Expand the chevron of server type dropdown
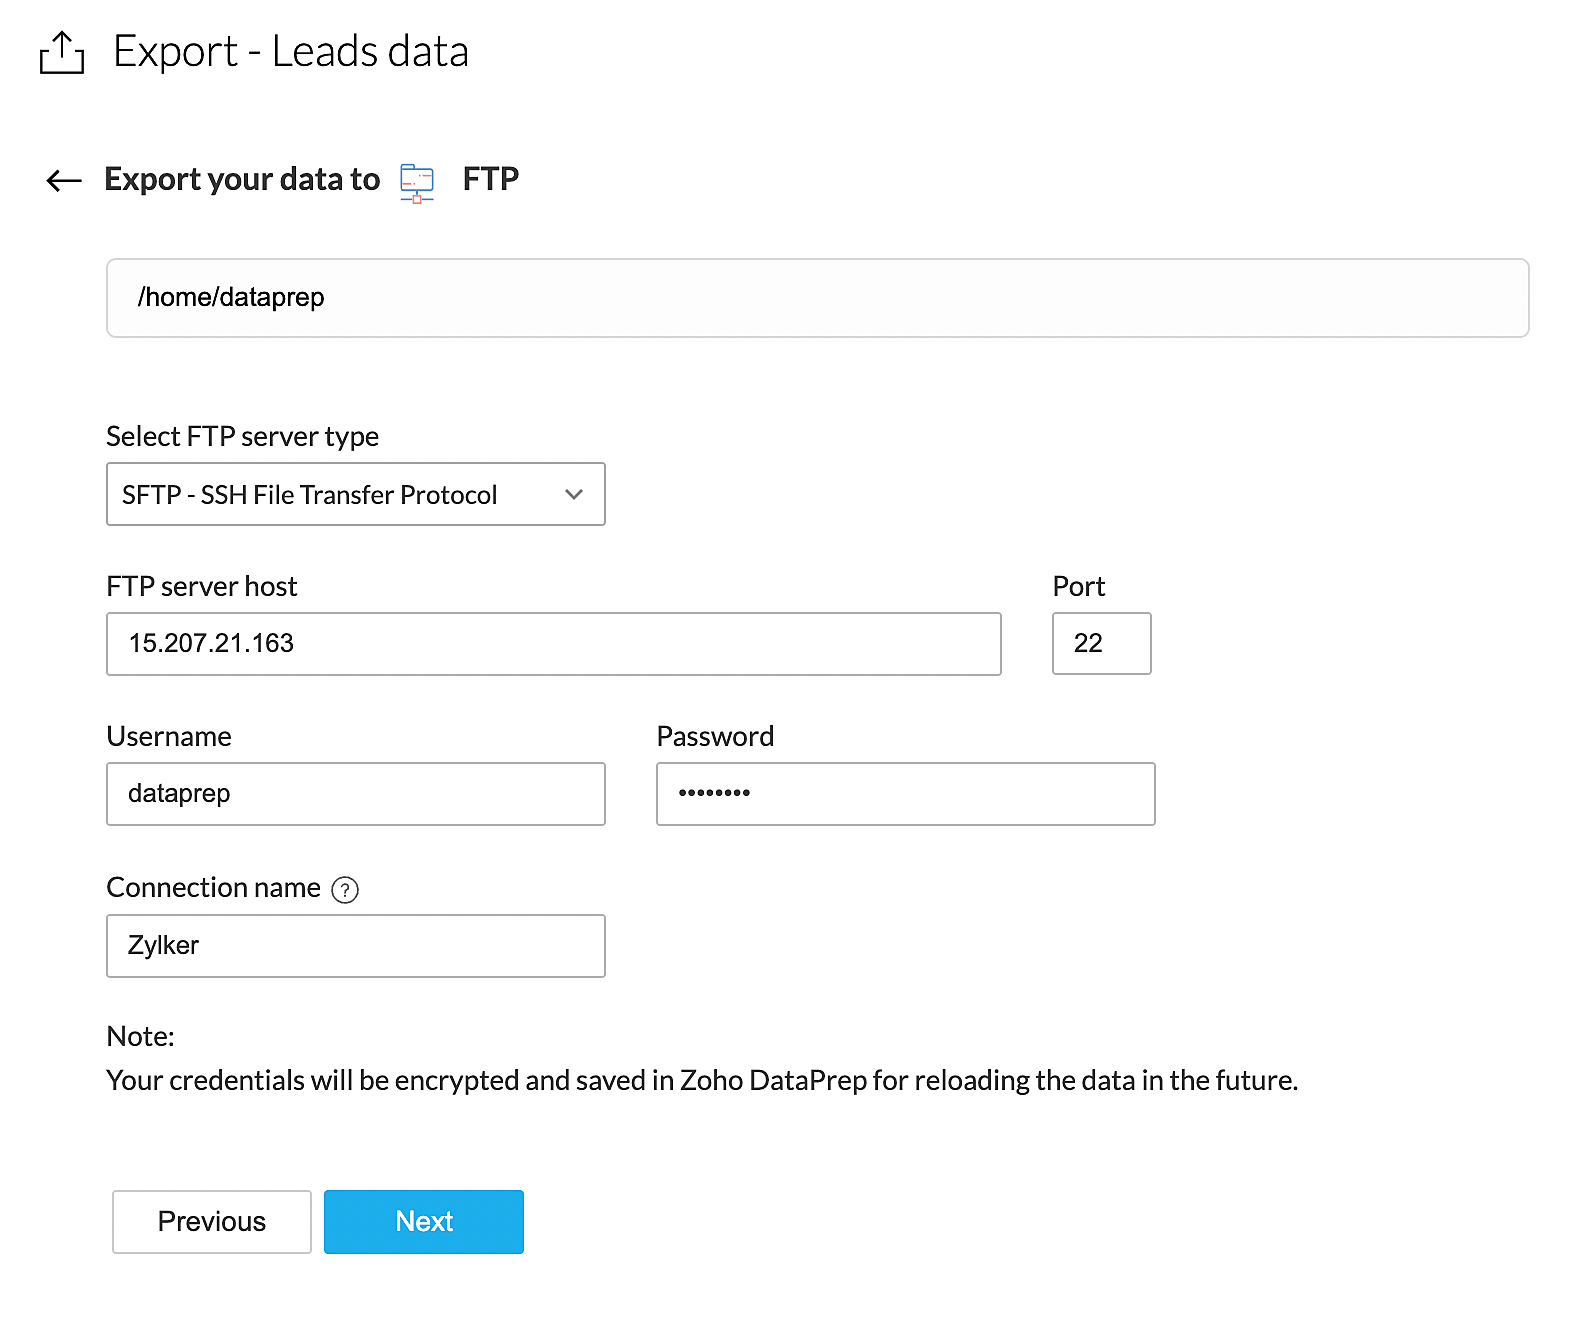The width and height of the screenshot is (1596, 1340). point(574,495)
